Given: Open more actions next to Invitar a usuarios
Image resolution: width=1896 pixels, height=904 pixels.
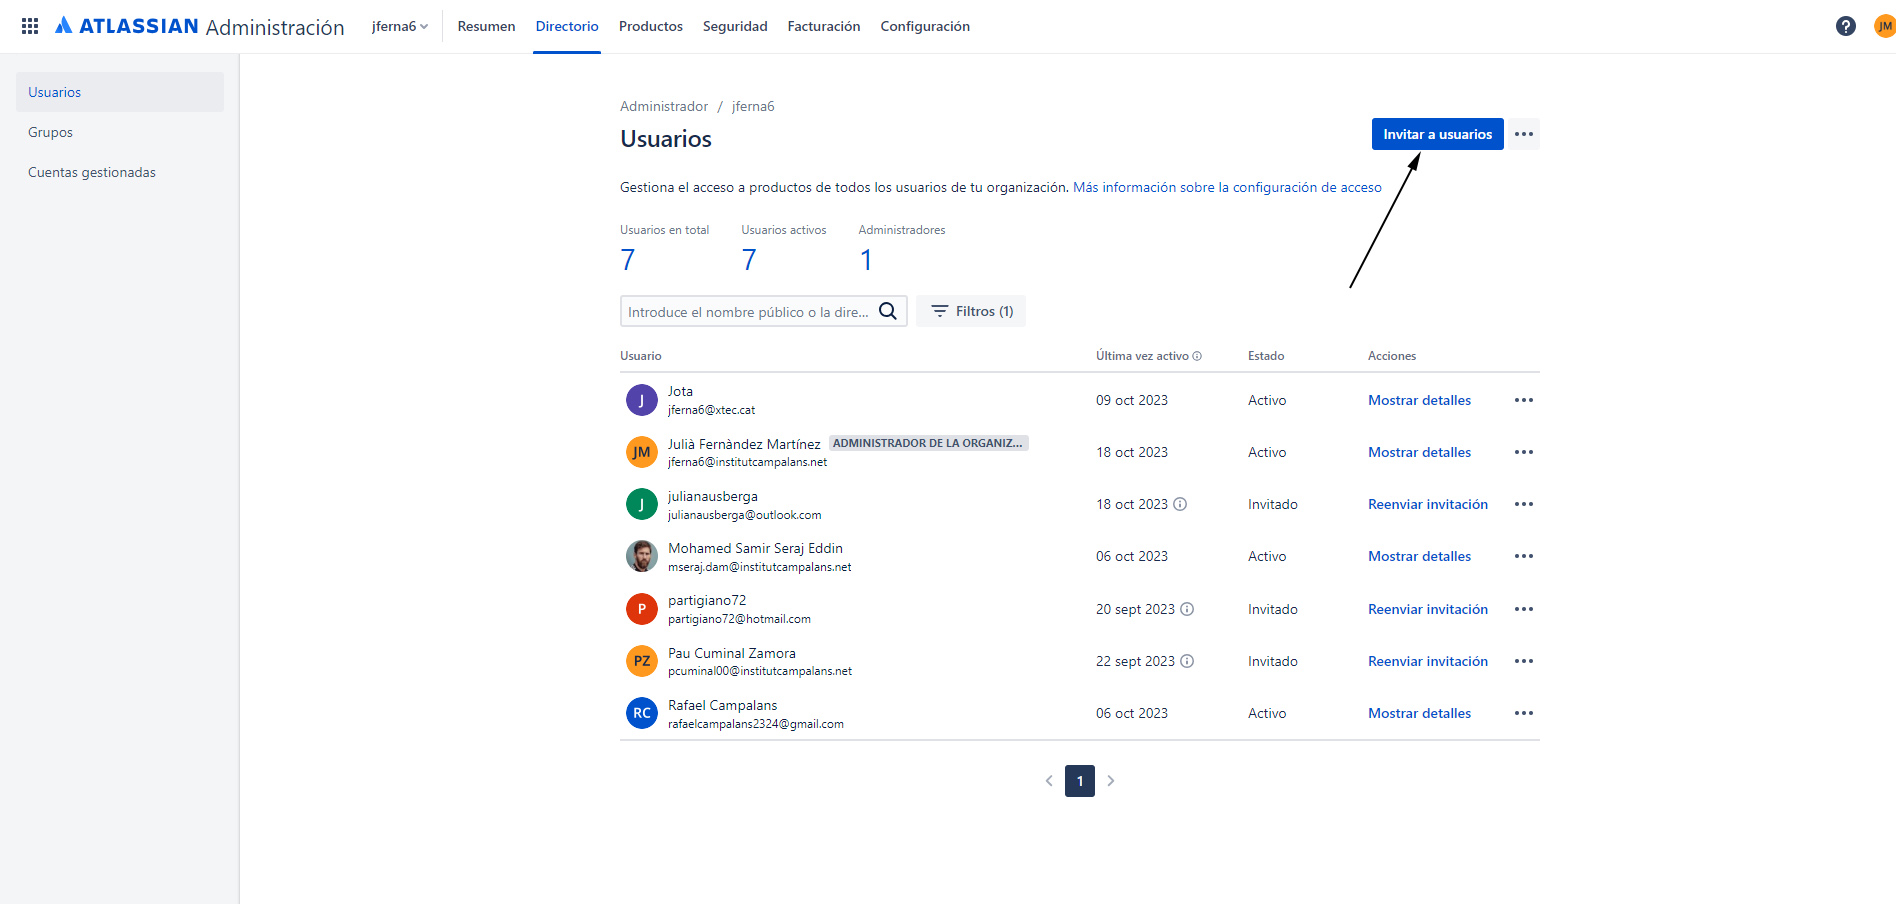Looking at the screenshot, I should click(x=1524, y=134).
